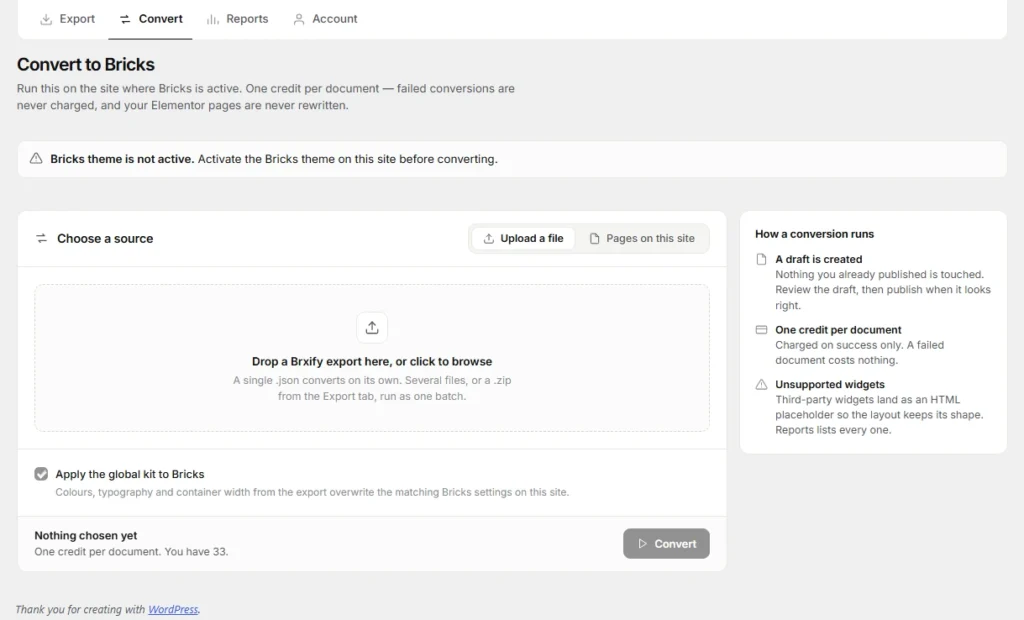Click drop zone to browse for Brxify export

tap(372, 357)
